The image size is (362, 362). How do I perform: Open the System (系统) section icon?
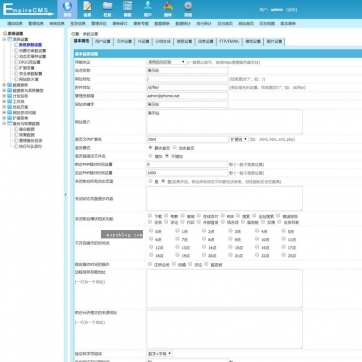point(67,9)
